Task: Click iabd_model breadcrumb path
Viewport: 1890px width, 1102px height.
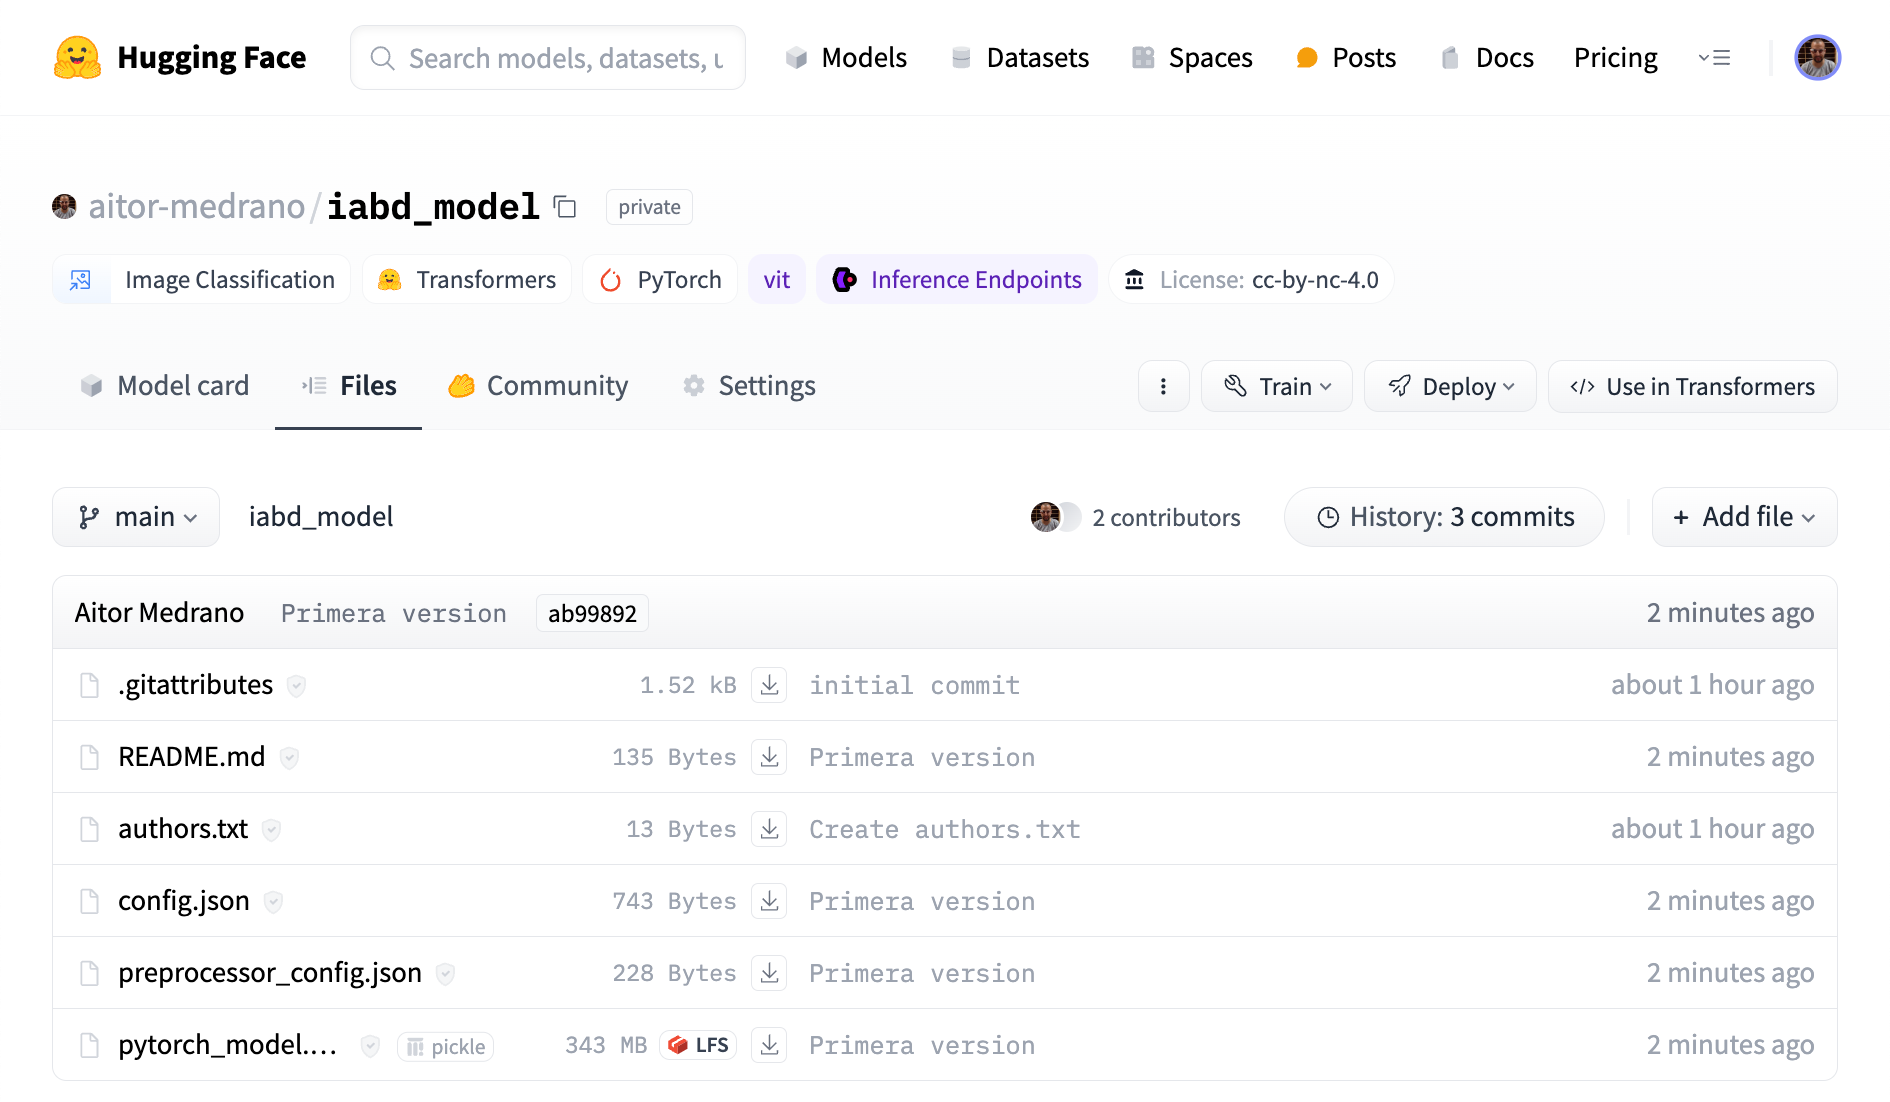Action: [321, 517]
